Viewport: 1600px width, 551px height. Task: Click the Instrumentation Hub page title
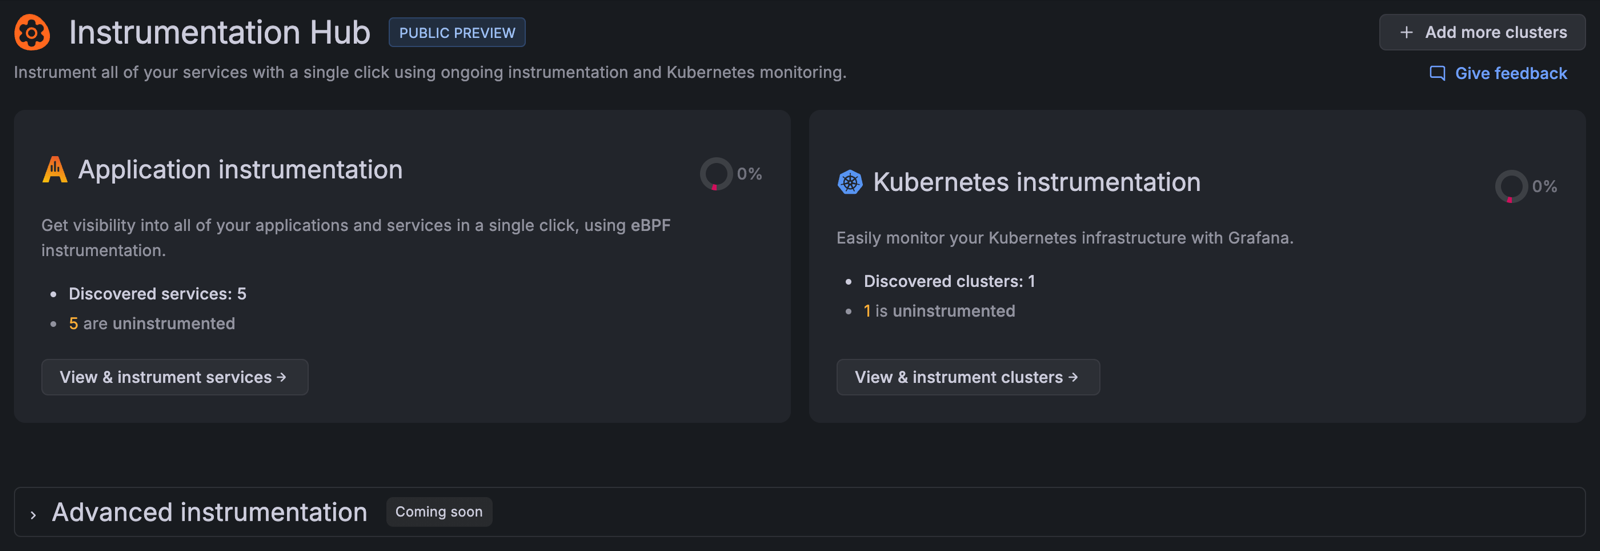220,32
